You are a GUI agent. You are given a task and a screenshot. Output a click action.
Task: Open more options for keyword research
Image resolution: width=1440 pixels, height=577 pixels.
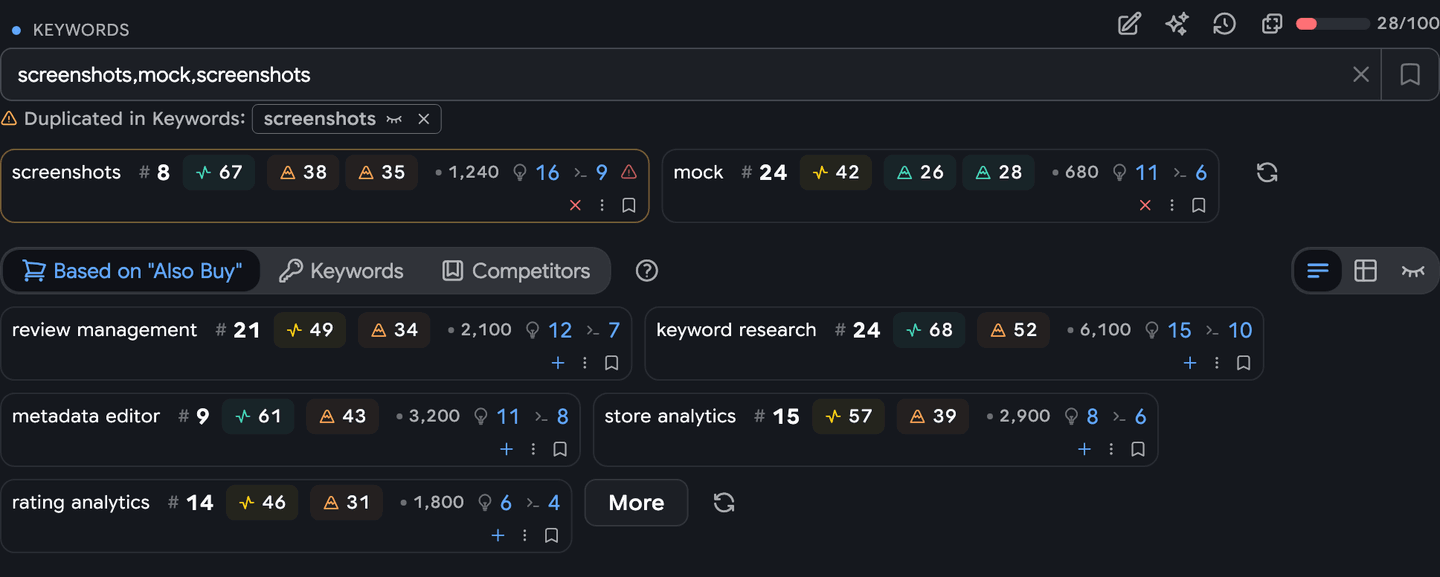[x=1217, y=363]
